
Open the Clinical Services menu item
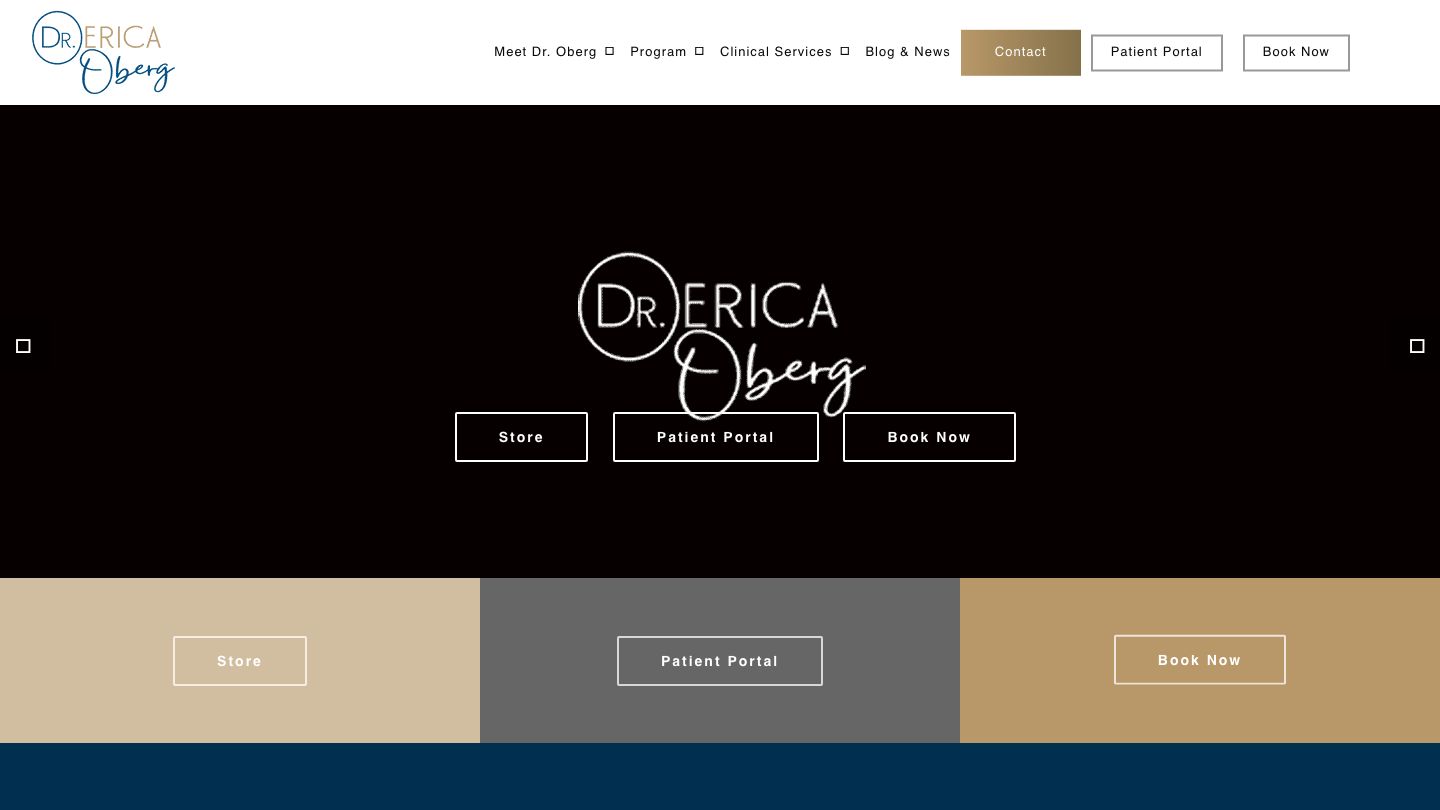point(775,52)
